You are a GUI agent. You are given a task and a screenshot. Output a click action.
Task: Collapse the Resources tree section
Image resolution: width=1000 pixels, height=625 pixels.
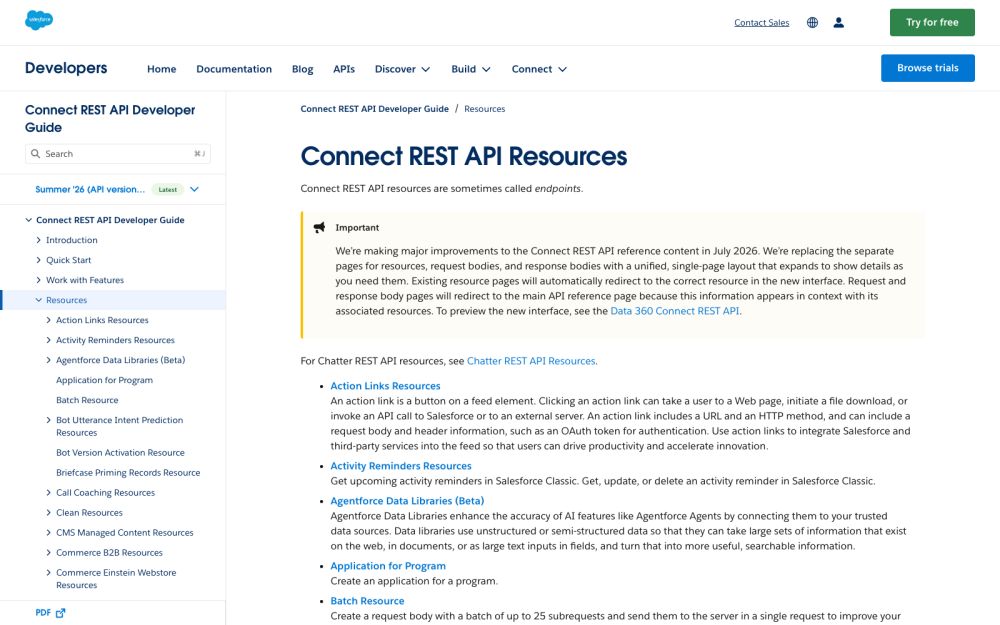tap(38, 300)
